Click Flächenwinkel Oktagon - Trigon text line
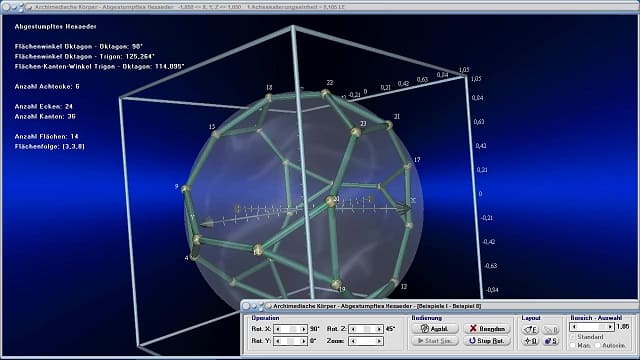 [85, 57]
